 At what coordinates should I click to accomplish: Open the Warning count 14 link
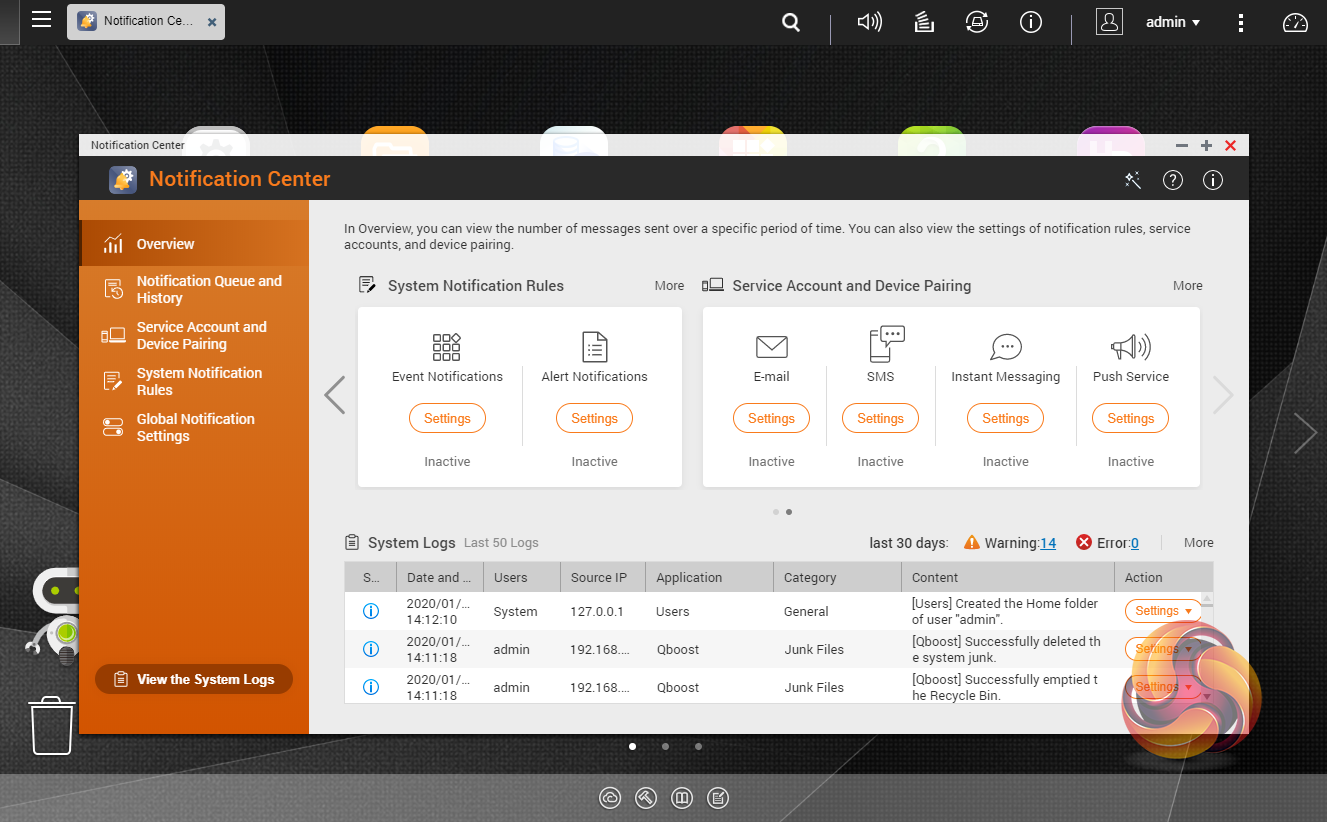click(x=1048, y=543)
